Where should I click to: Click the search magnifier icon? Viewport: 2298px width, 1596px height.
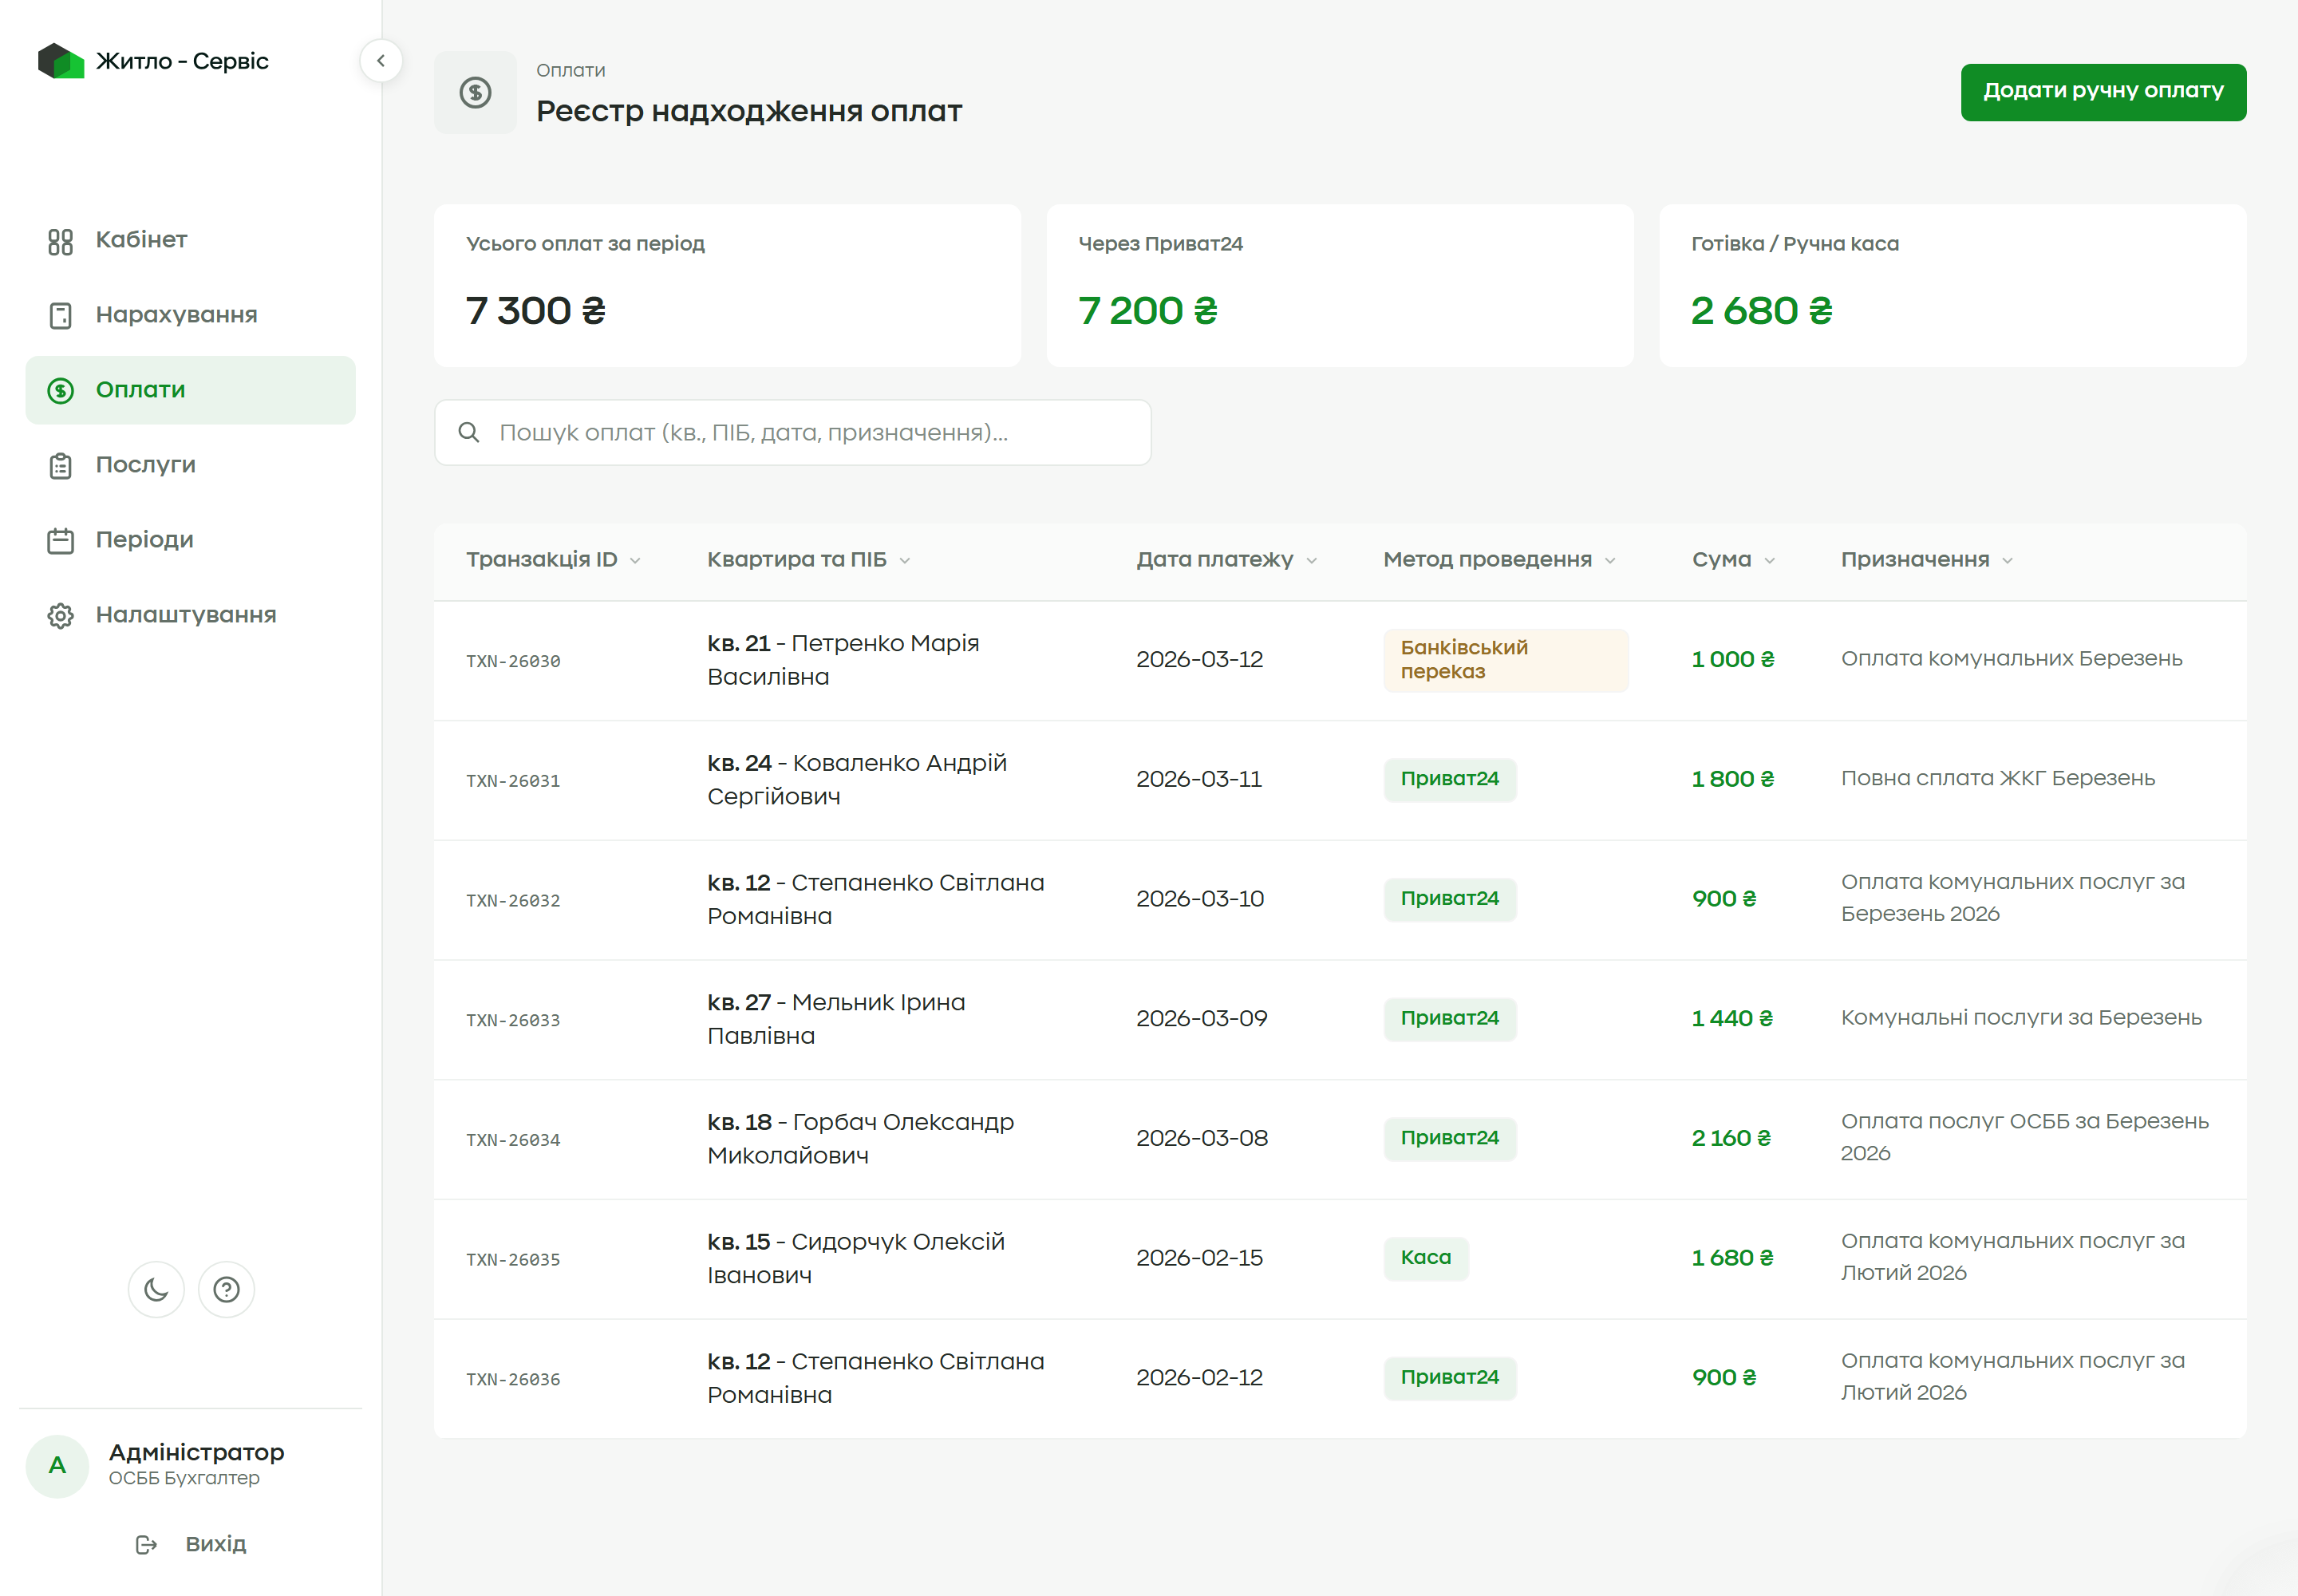pyautogui.click(x=468, y=432)
